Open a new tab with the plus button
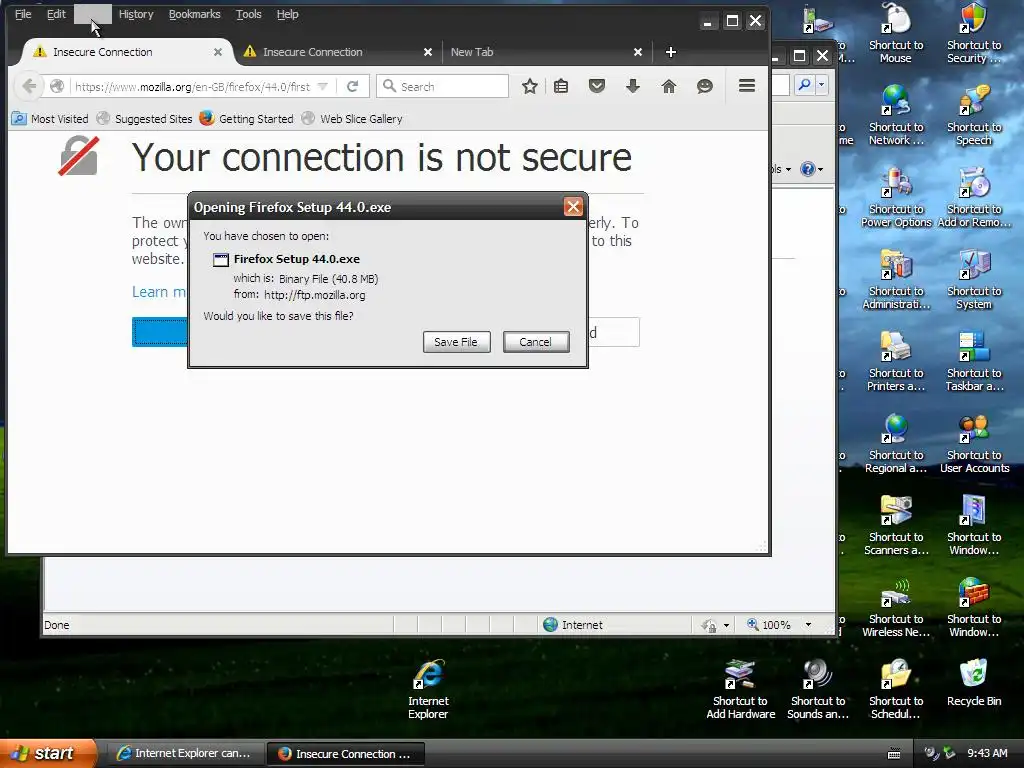1024x768 pixels. click(x=671, y=52)
